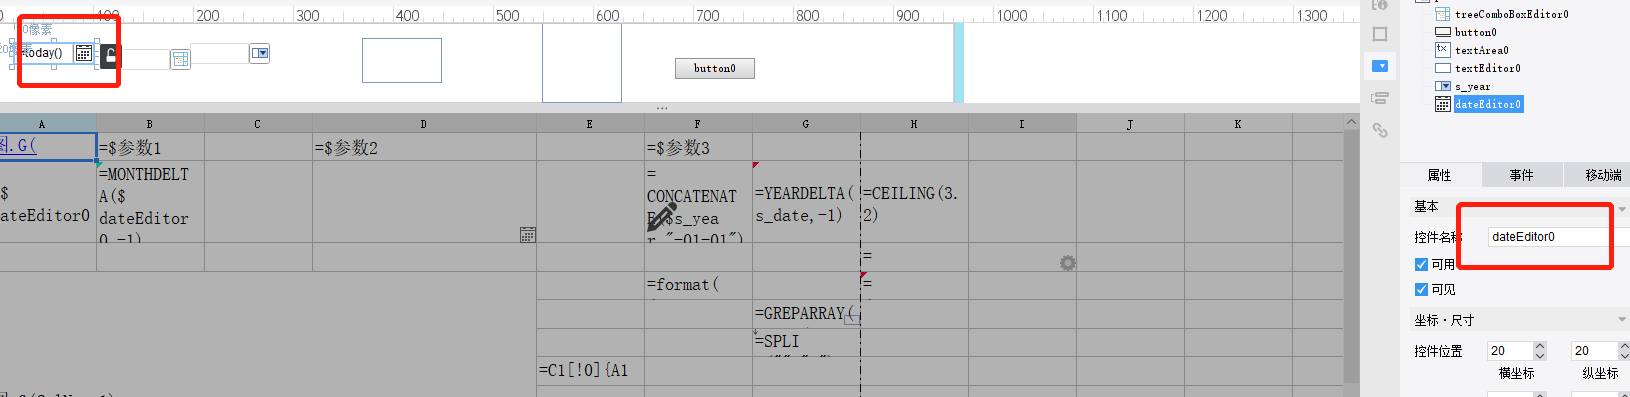Viewport: 1630px width, 397px height.
Task: Switch to the 事件 tab
Action: (1522, 175)
